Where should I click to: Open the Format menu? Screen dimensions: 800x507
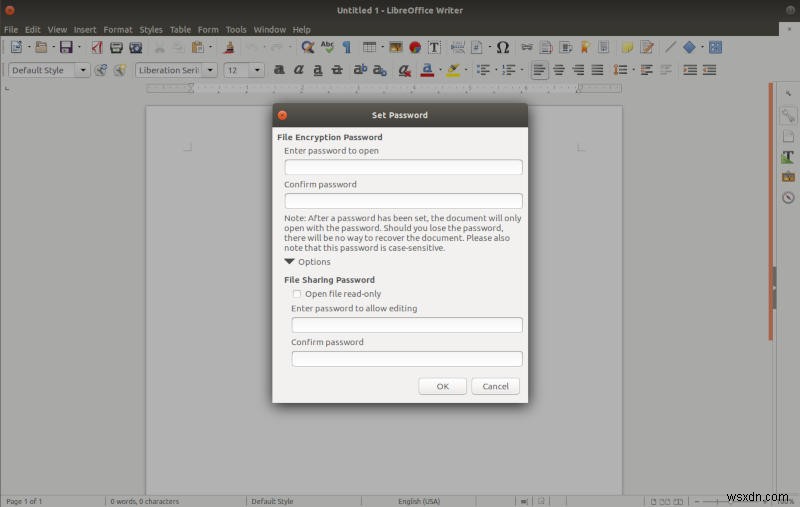118,30
